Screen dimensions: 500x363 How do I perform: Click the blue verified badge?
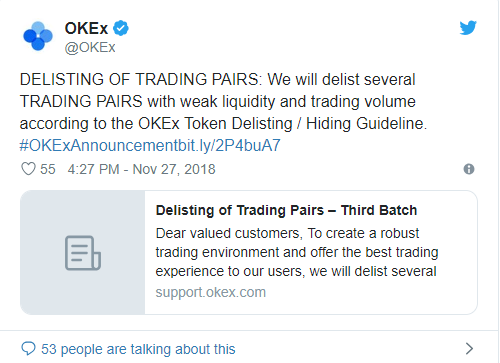[121, 28]
